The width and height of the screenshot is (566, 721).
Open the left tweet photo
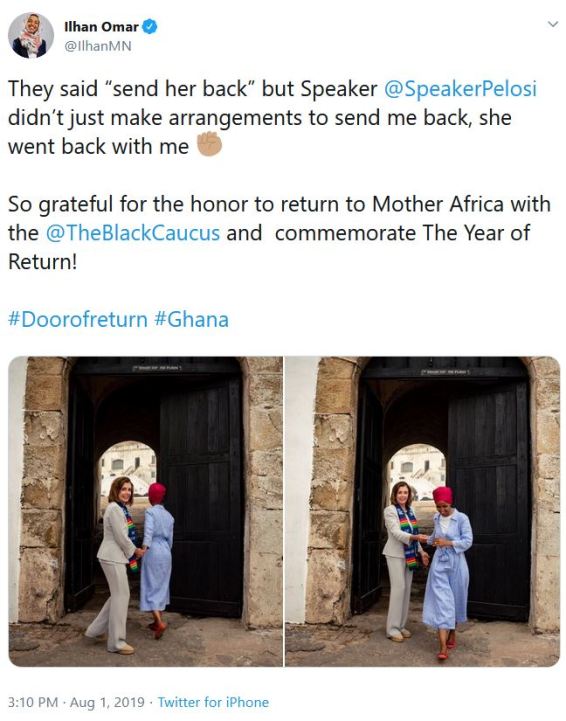(x=145, y=511)
